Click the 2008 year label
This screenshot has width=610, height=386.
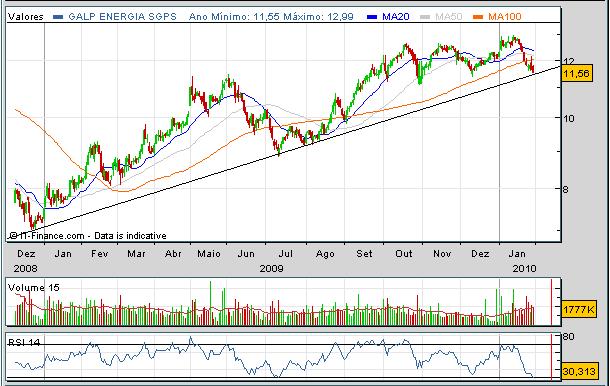click(x=26, y=268)
